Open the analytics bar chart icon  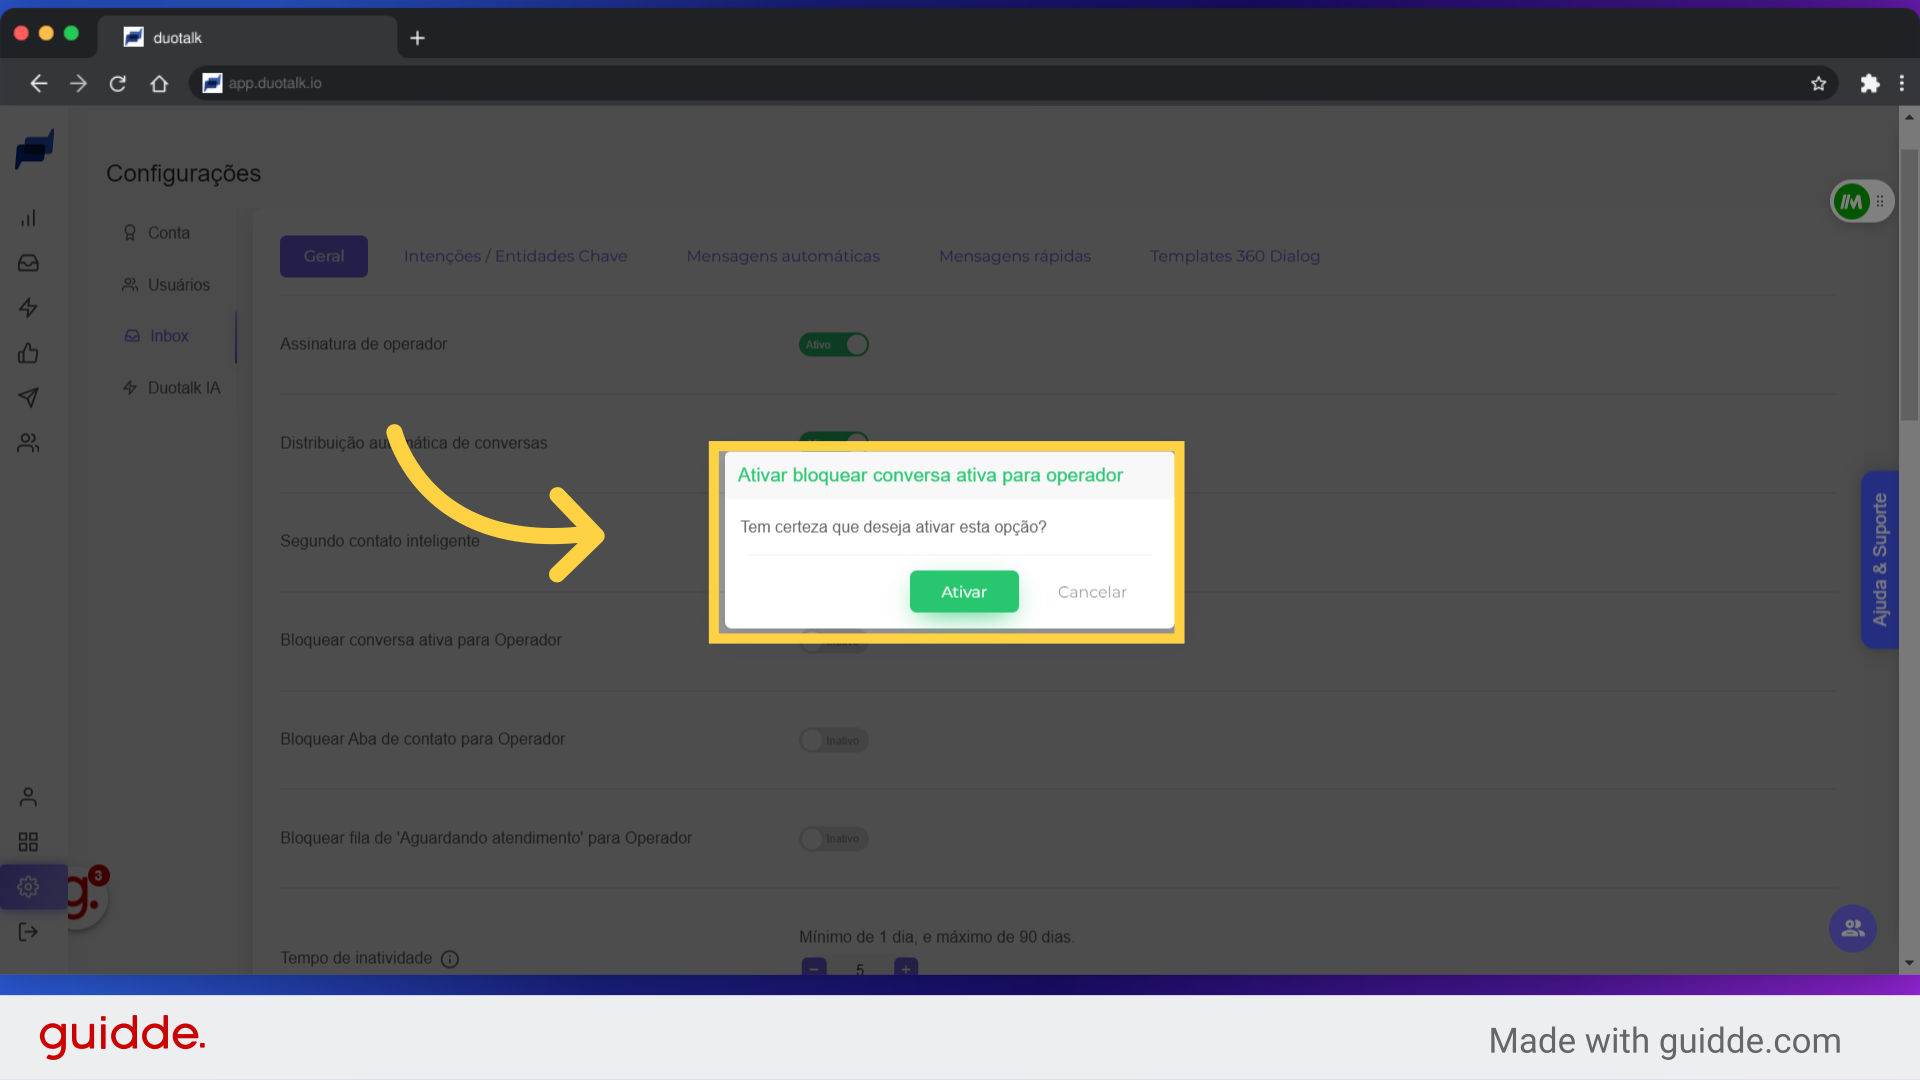pyautogui.click(x=28, y=218)
